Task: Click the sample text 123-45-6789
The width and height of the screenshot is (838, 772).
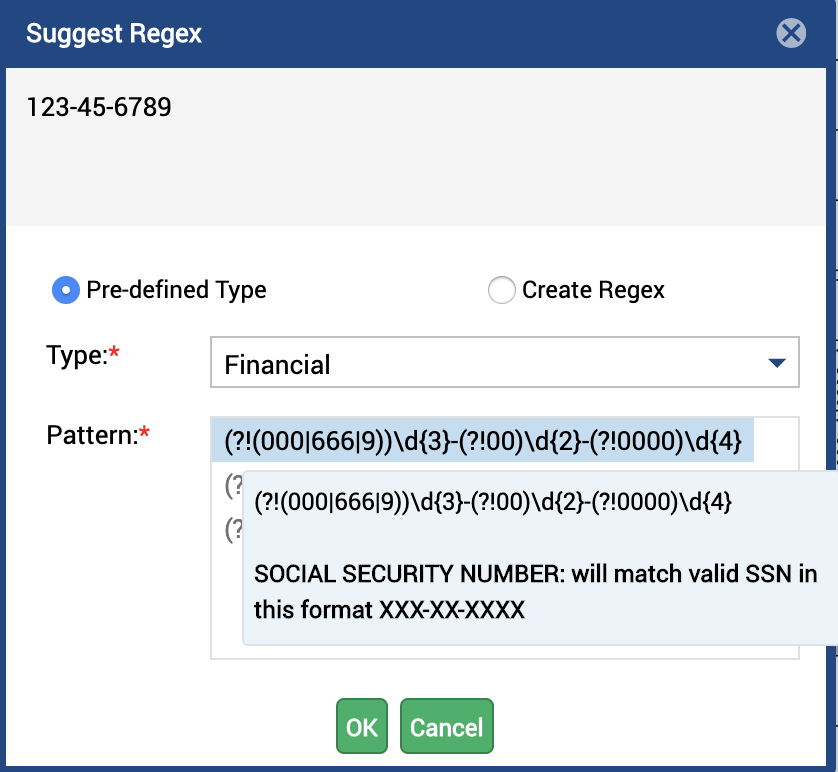Action: 99,107
